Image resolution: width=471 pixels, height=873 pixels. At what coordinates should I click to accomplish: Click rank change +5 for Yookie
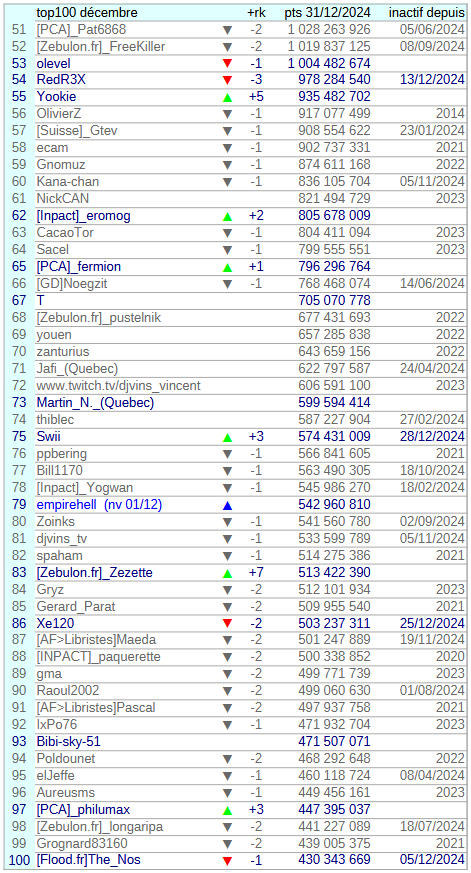pos(256,97)
